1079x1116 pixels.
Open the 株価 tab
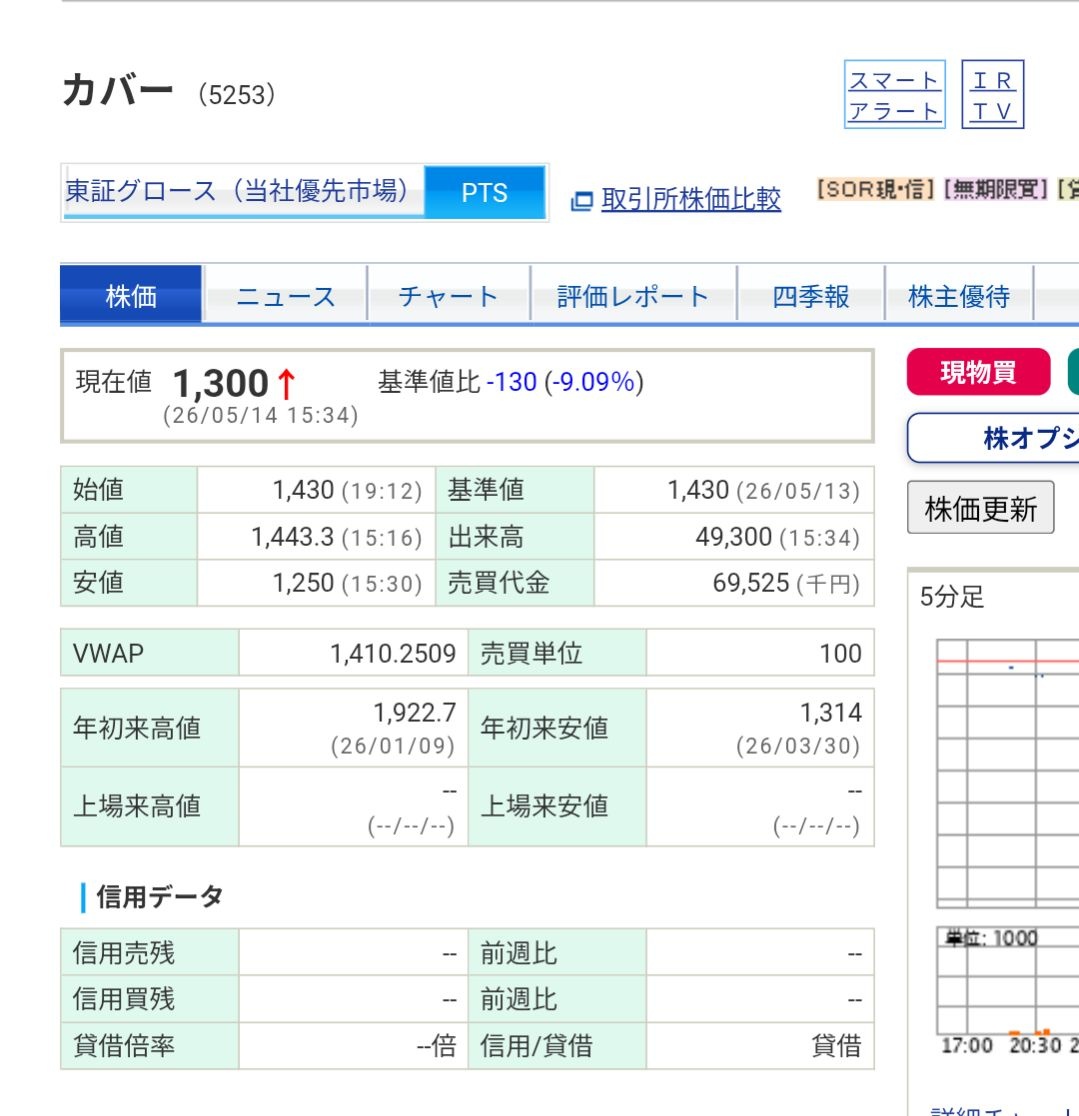[131, 295]
